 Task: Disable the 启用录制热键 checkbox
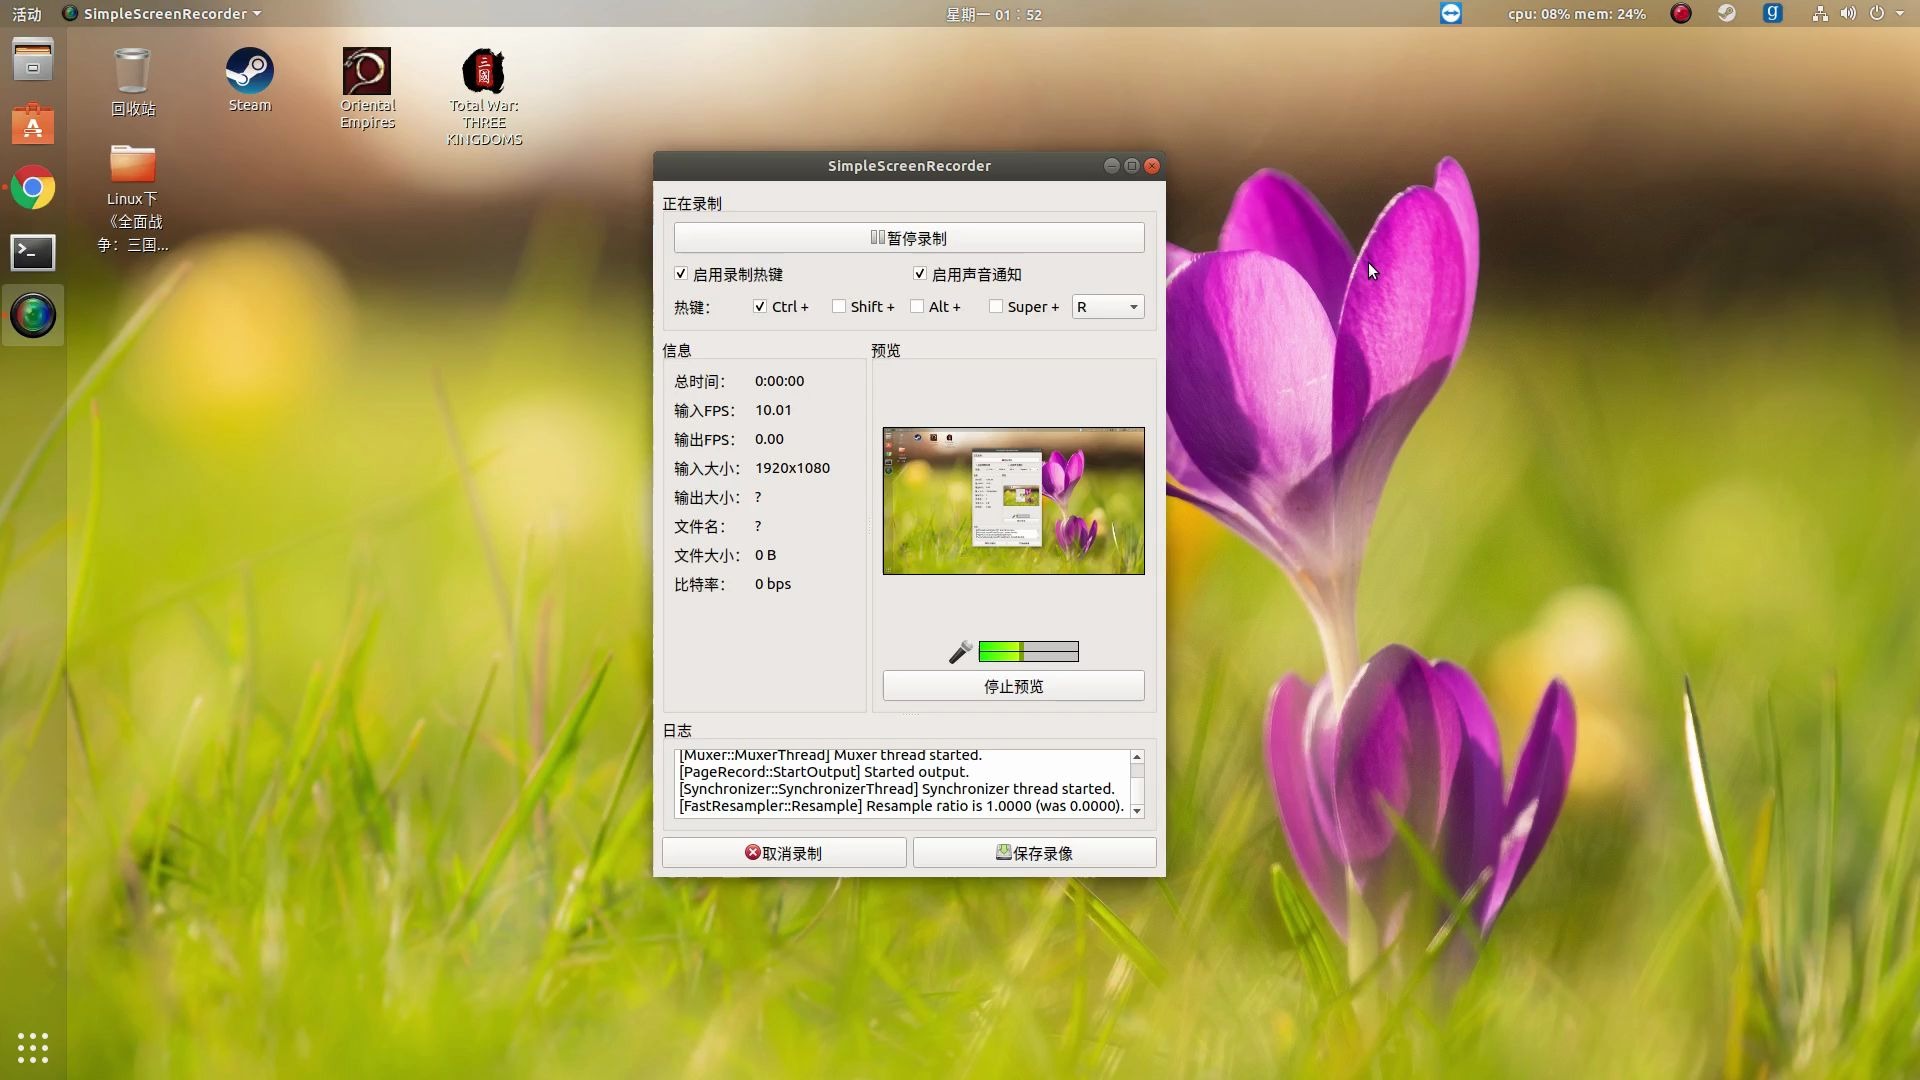681,273
